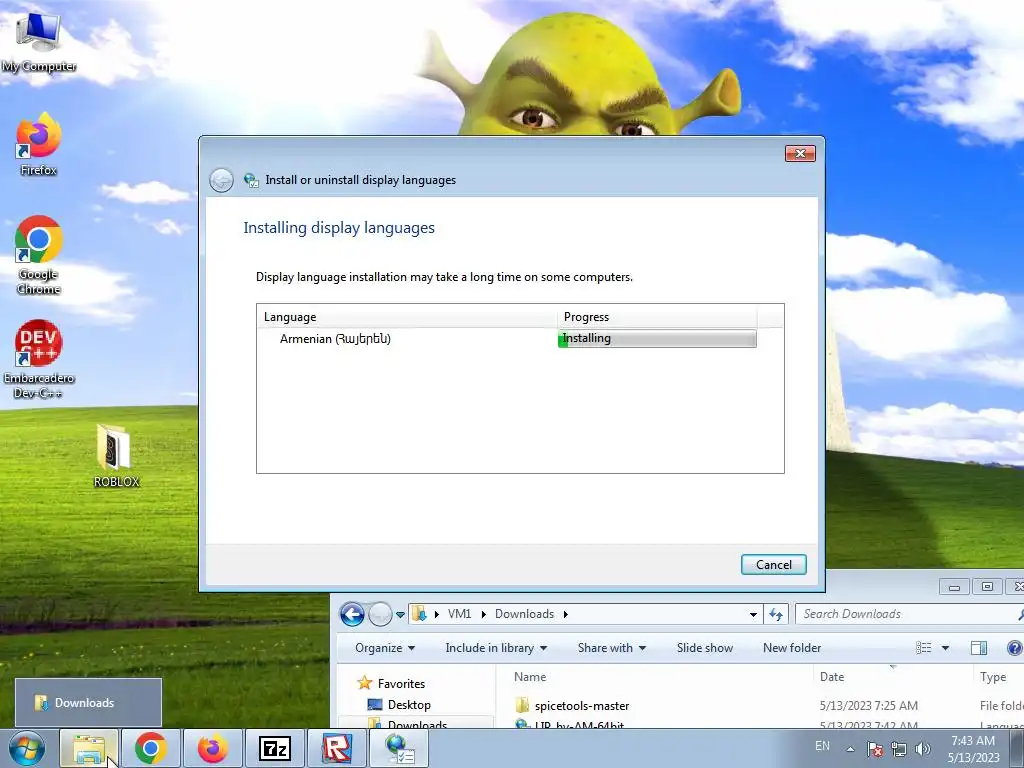Show hidden tray icons arrow
This screenshot has width=1024, height=768.
coord(850,749)
